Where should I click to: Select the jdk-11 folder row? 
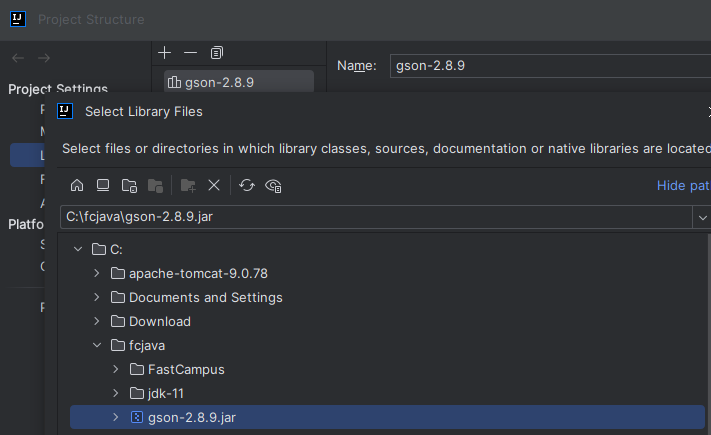tap(166, 394)
